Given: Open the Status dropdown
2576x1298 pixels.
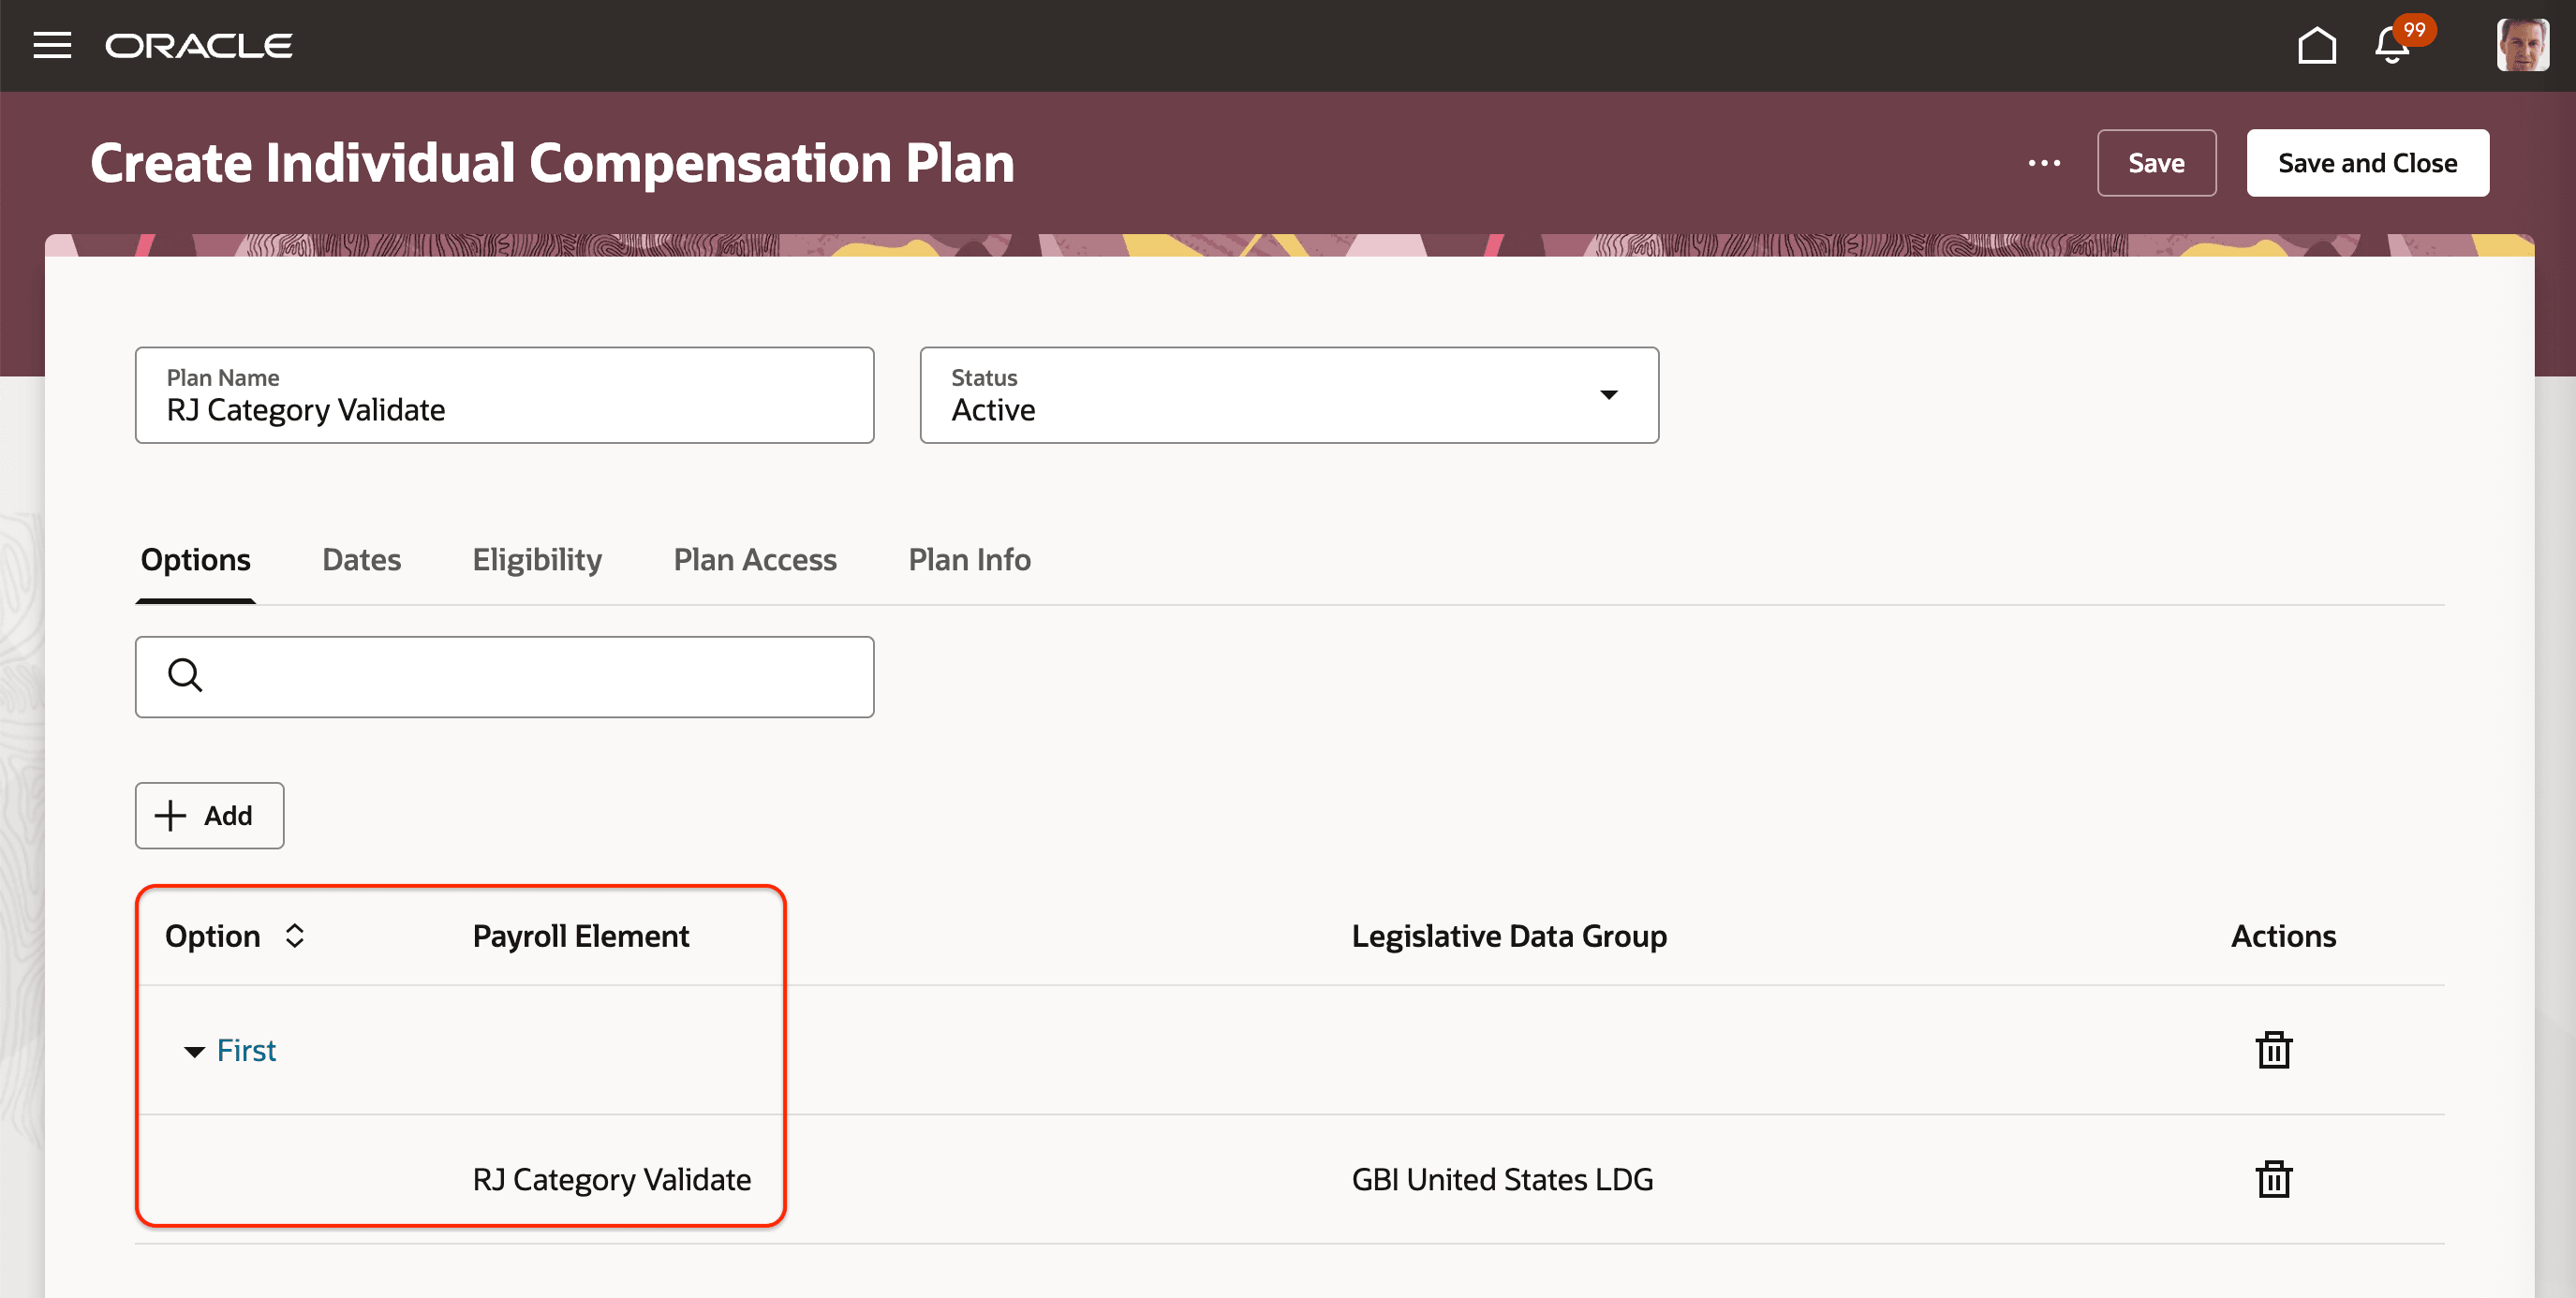Looking at the screenshot, I should coord(1608,395).
